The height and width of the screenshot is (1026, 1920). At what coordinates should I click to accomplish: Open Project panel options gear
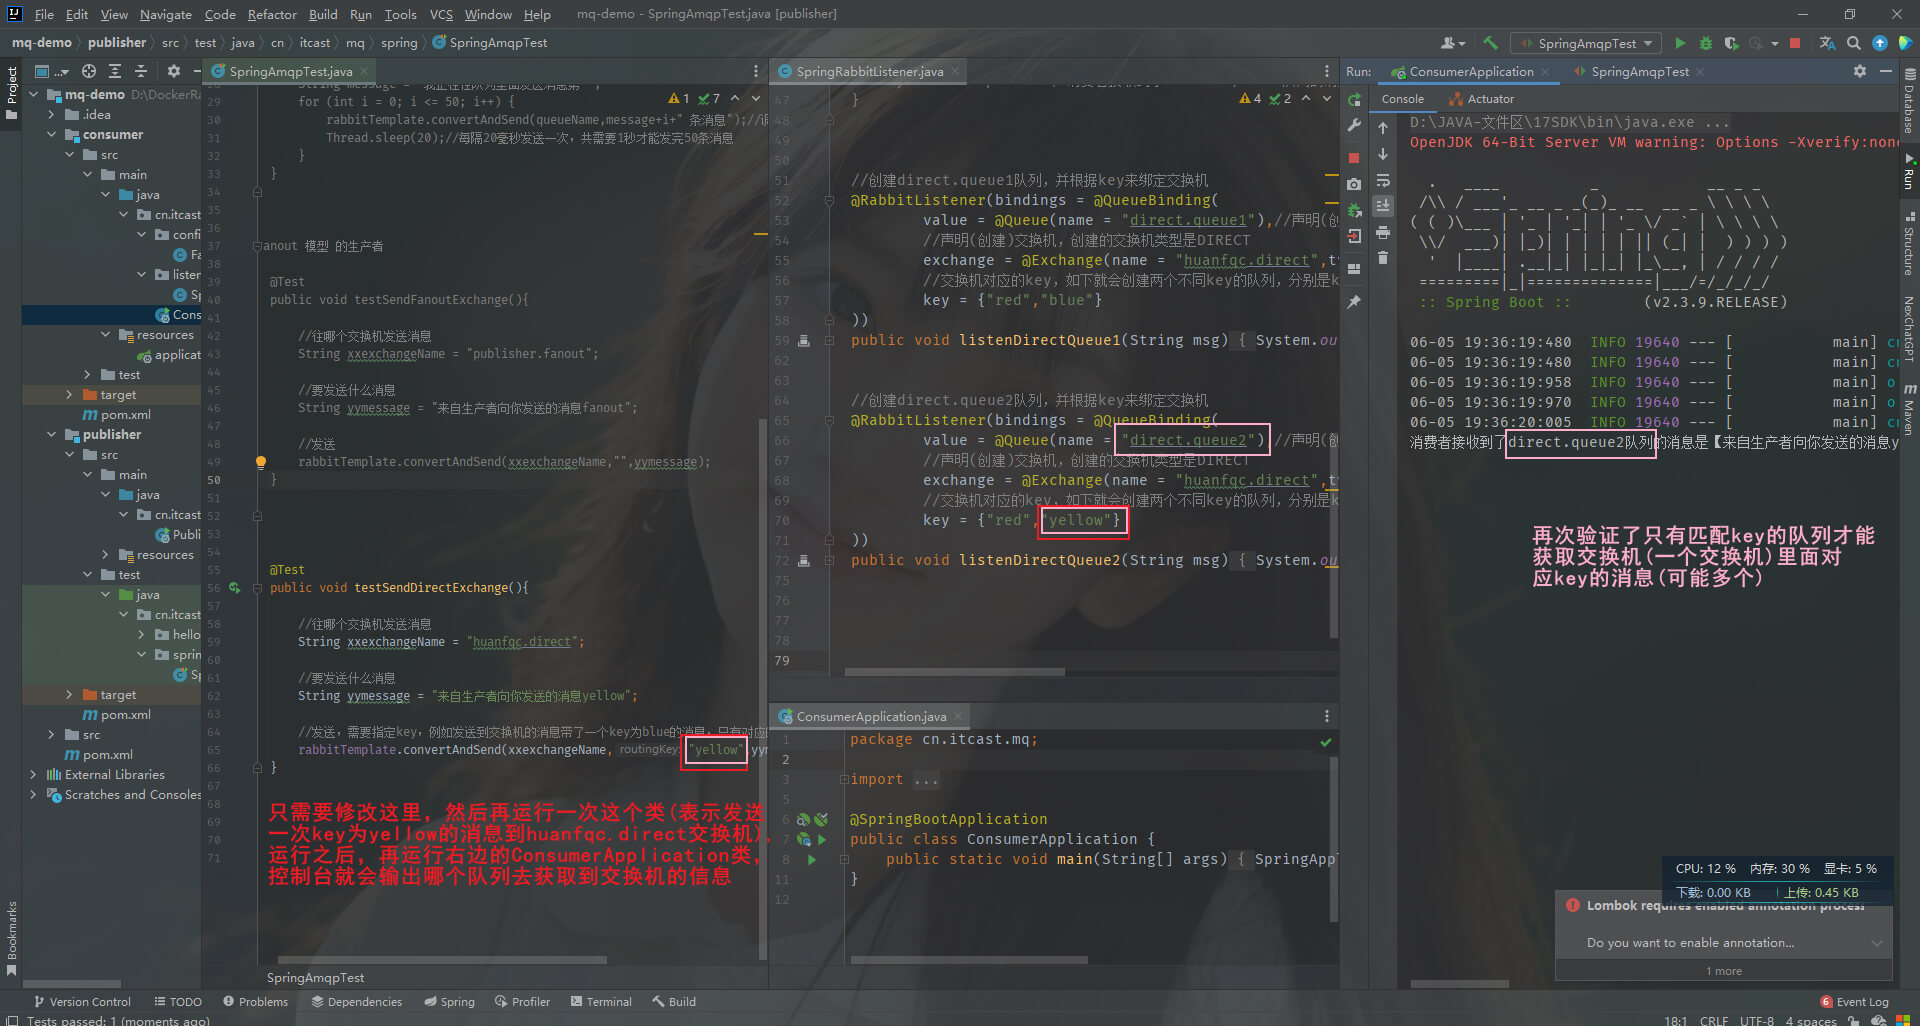(x=174, y=71)
